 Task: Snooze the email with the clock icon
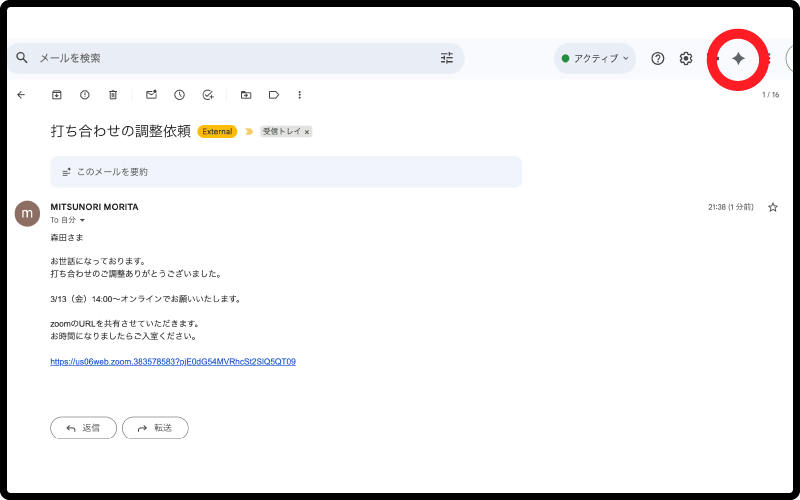click(x=179, y=95)
